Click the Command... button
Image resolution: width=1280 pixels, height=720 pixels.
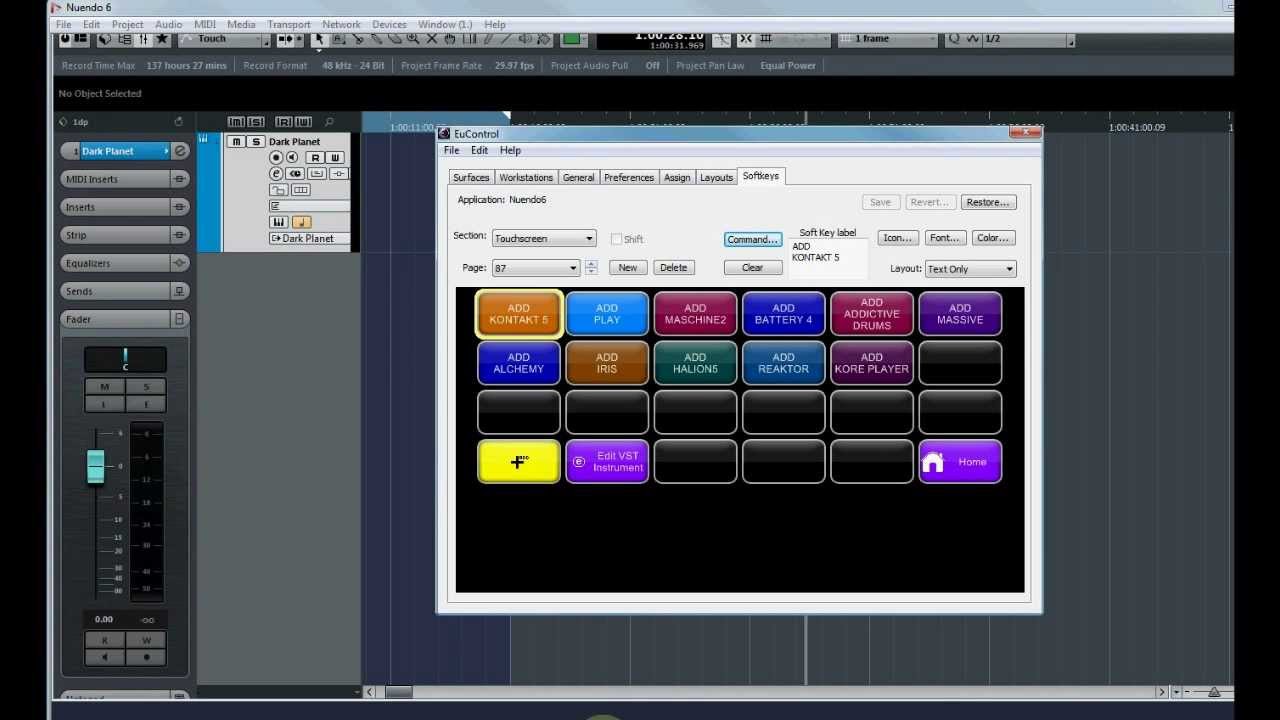click(753, 240)
